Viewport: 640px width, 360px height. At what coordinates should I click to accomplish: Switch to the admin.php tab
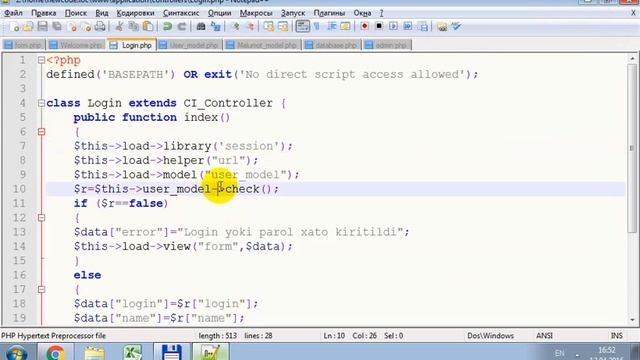[x=387, y=45]
